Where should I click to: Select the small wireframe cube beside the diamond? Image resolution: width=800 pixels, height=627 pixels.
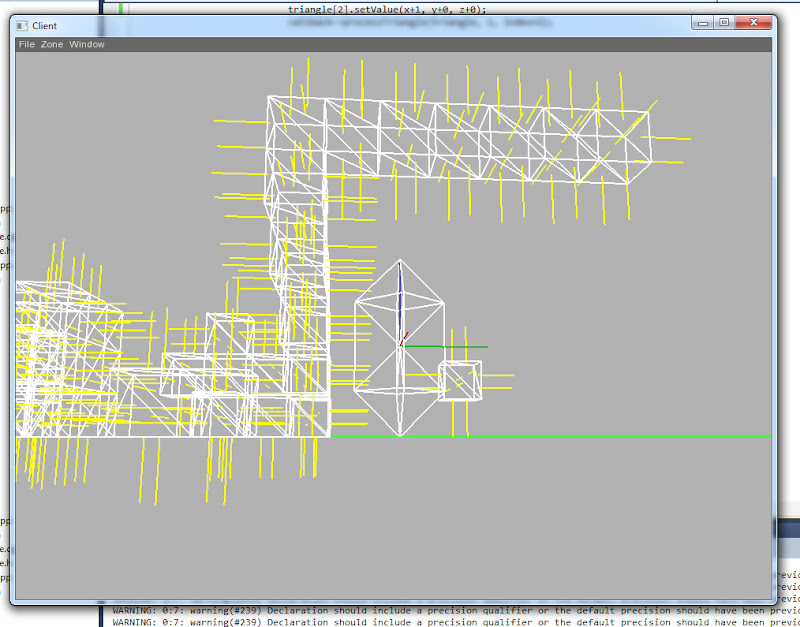[460, 381]
